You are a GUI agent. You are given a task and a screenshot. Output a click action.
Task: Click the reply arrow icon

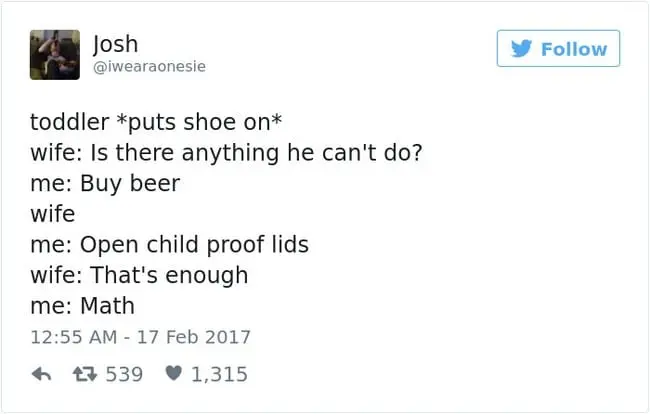(41, 374)
